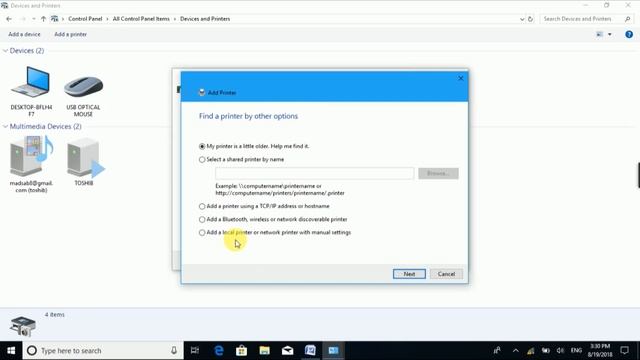Screen dimensions: 640x360
Task: Collapse the Devices (2) group
Action: coord(5,51)
